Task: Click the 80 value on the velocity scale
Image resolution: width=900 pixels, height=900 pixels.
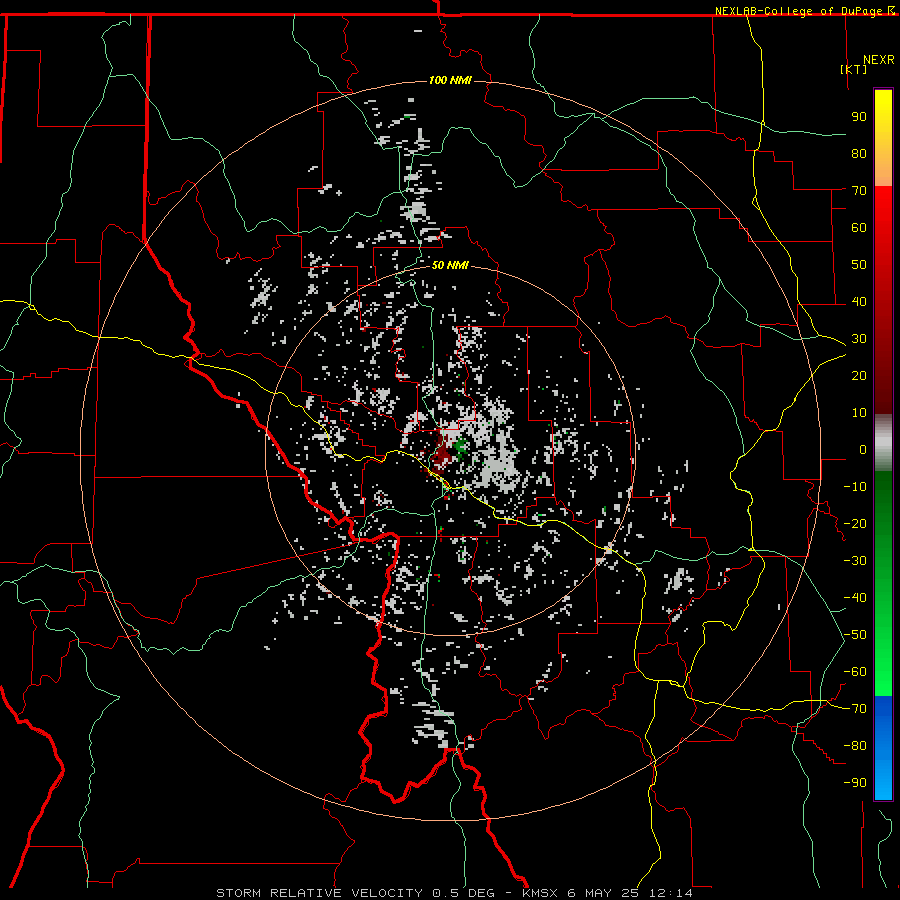Action: point(859,153)
